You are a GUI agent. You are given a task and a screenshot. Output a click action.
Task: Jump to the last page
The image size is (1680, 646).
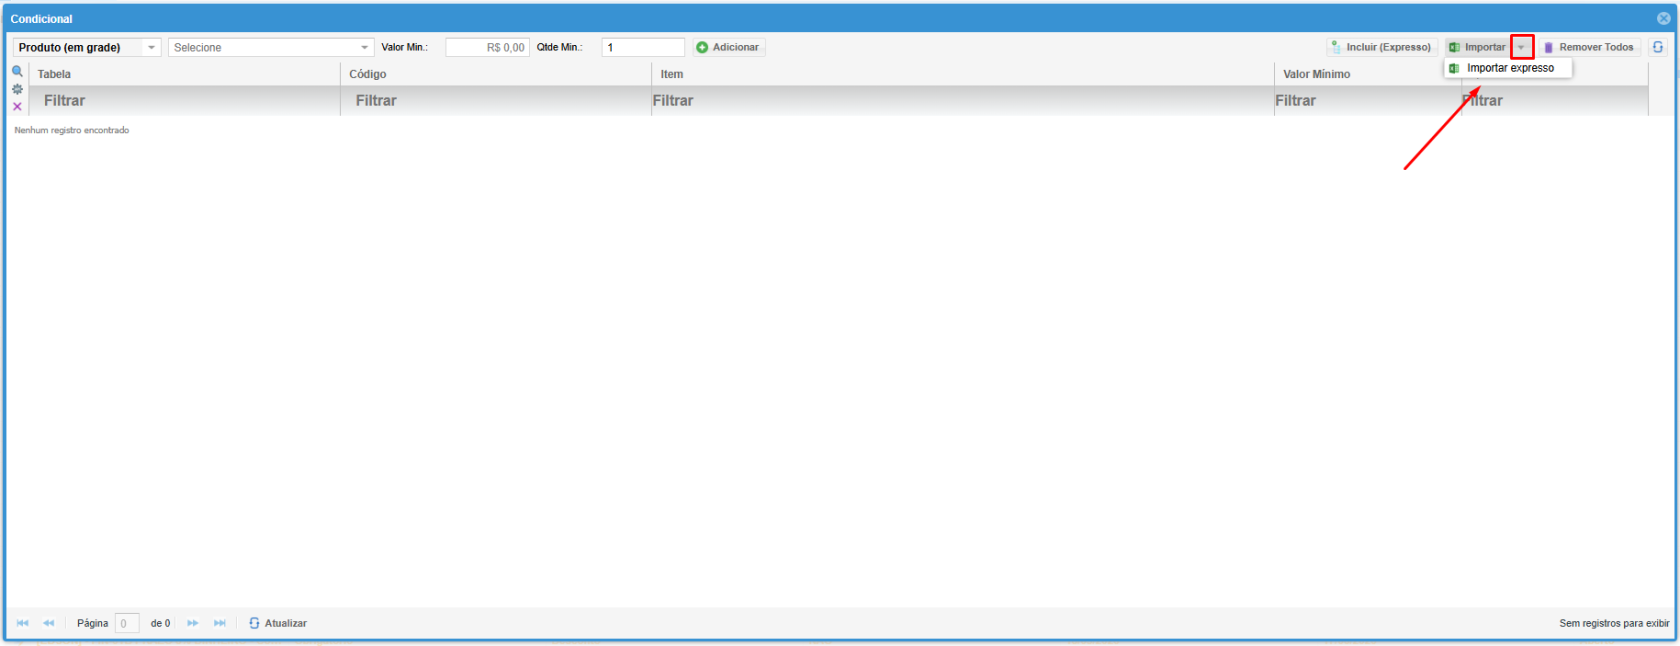coord(220,623)
